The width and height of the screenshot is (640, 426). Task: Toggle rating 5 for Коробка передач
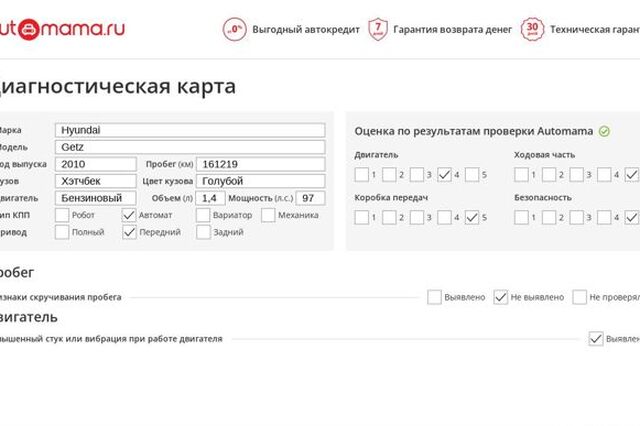pos(472,217)
